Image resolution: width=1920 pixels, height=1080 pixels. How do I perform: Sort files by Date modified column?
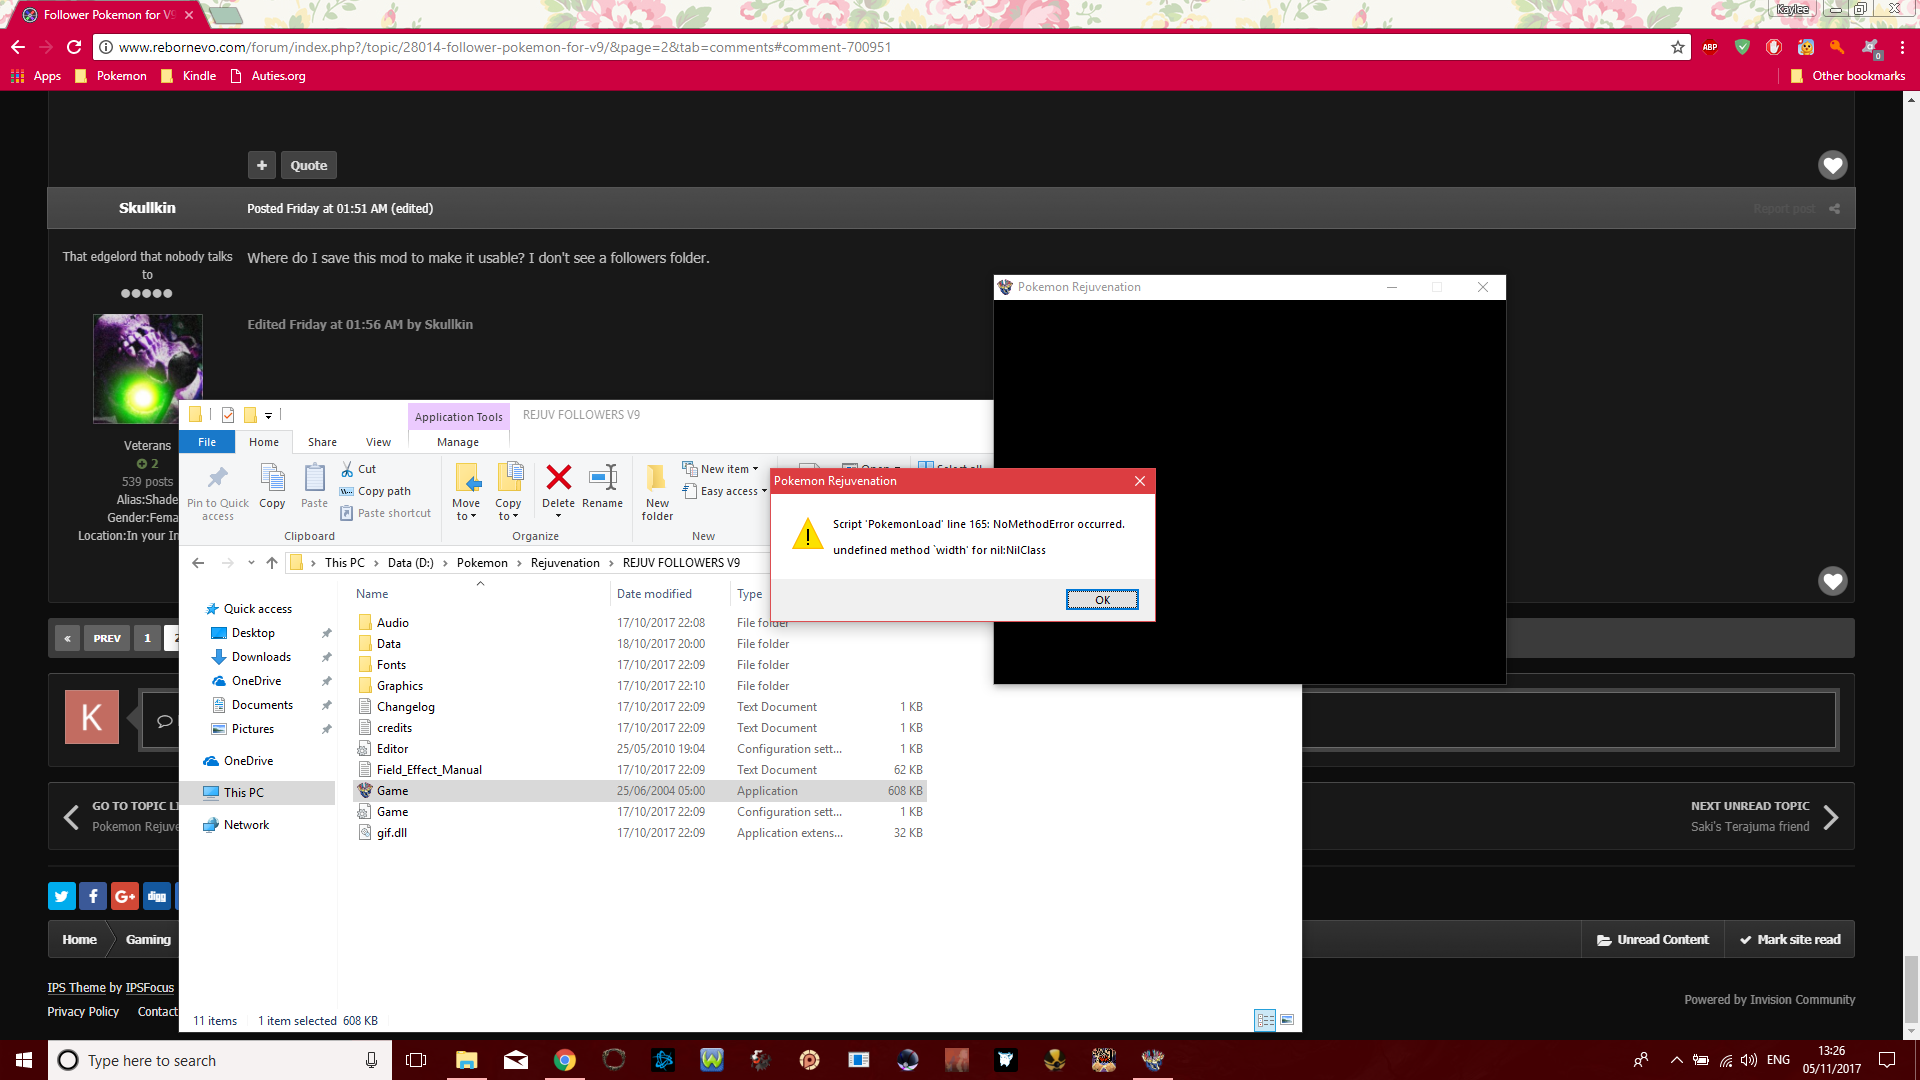pos(654,594)
